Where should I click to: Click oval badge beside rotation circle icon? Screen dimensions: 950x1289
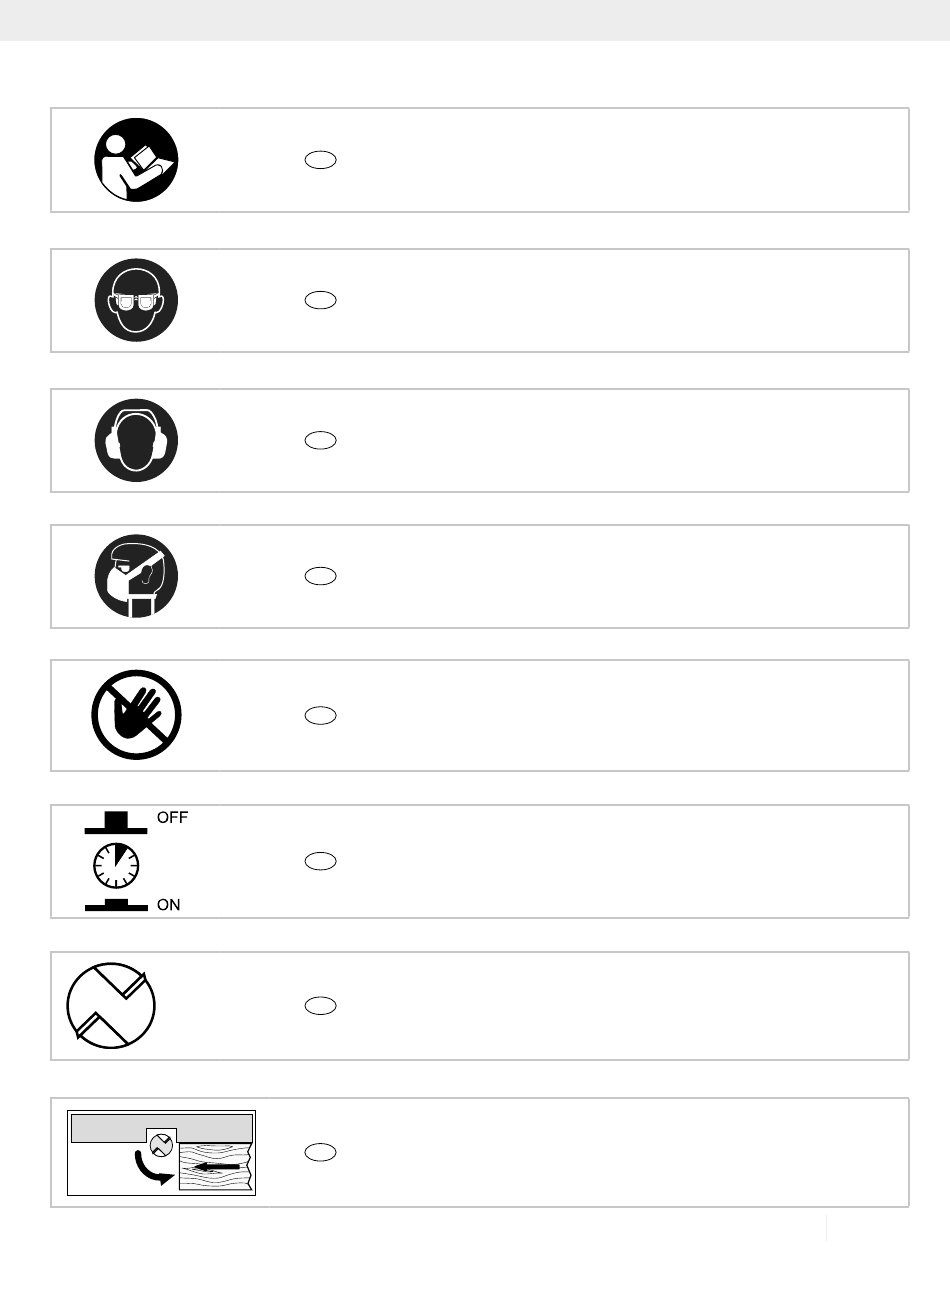click(320, 1006)
